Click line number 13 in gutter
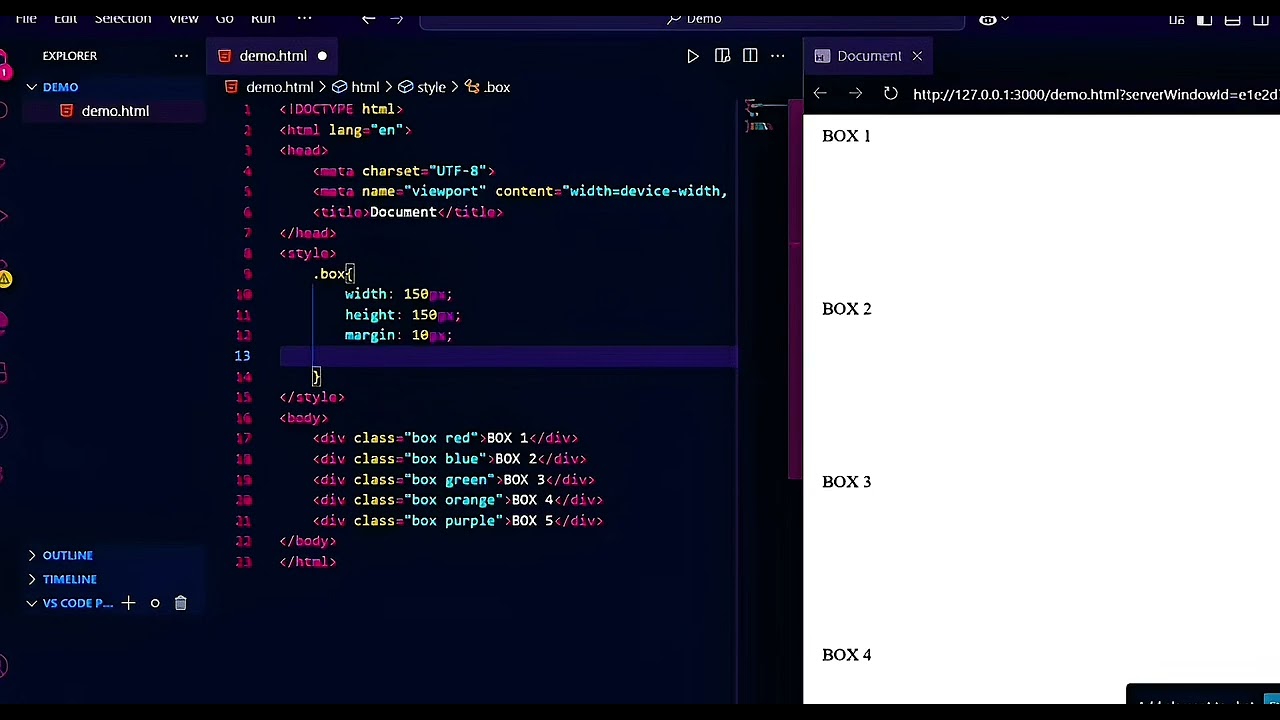The width and height of the screenshot is (1280, 720). pos(242,356)
